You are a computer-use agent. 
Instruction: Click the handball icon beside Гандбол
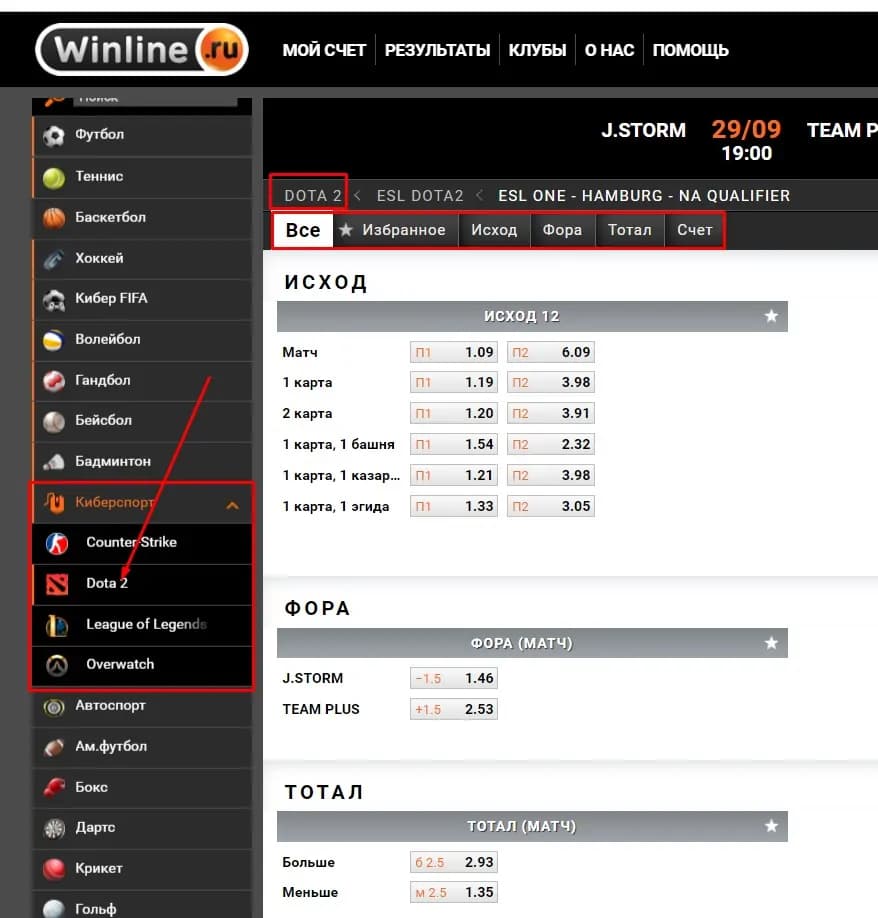(x=54, y=381)
